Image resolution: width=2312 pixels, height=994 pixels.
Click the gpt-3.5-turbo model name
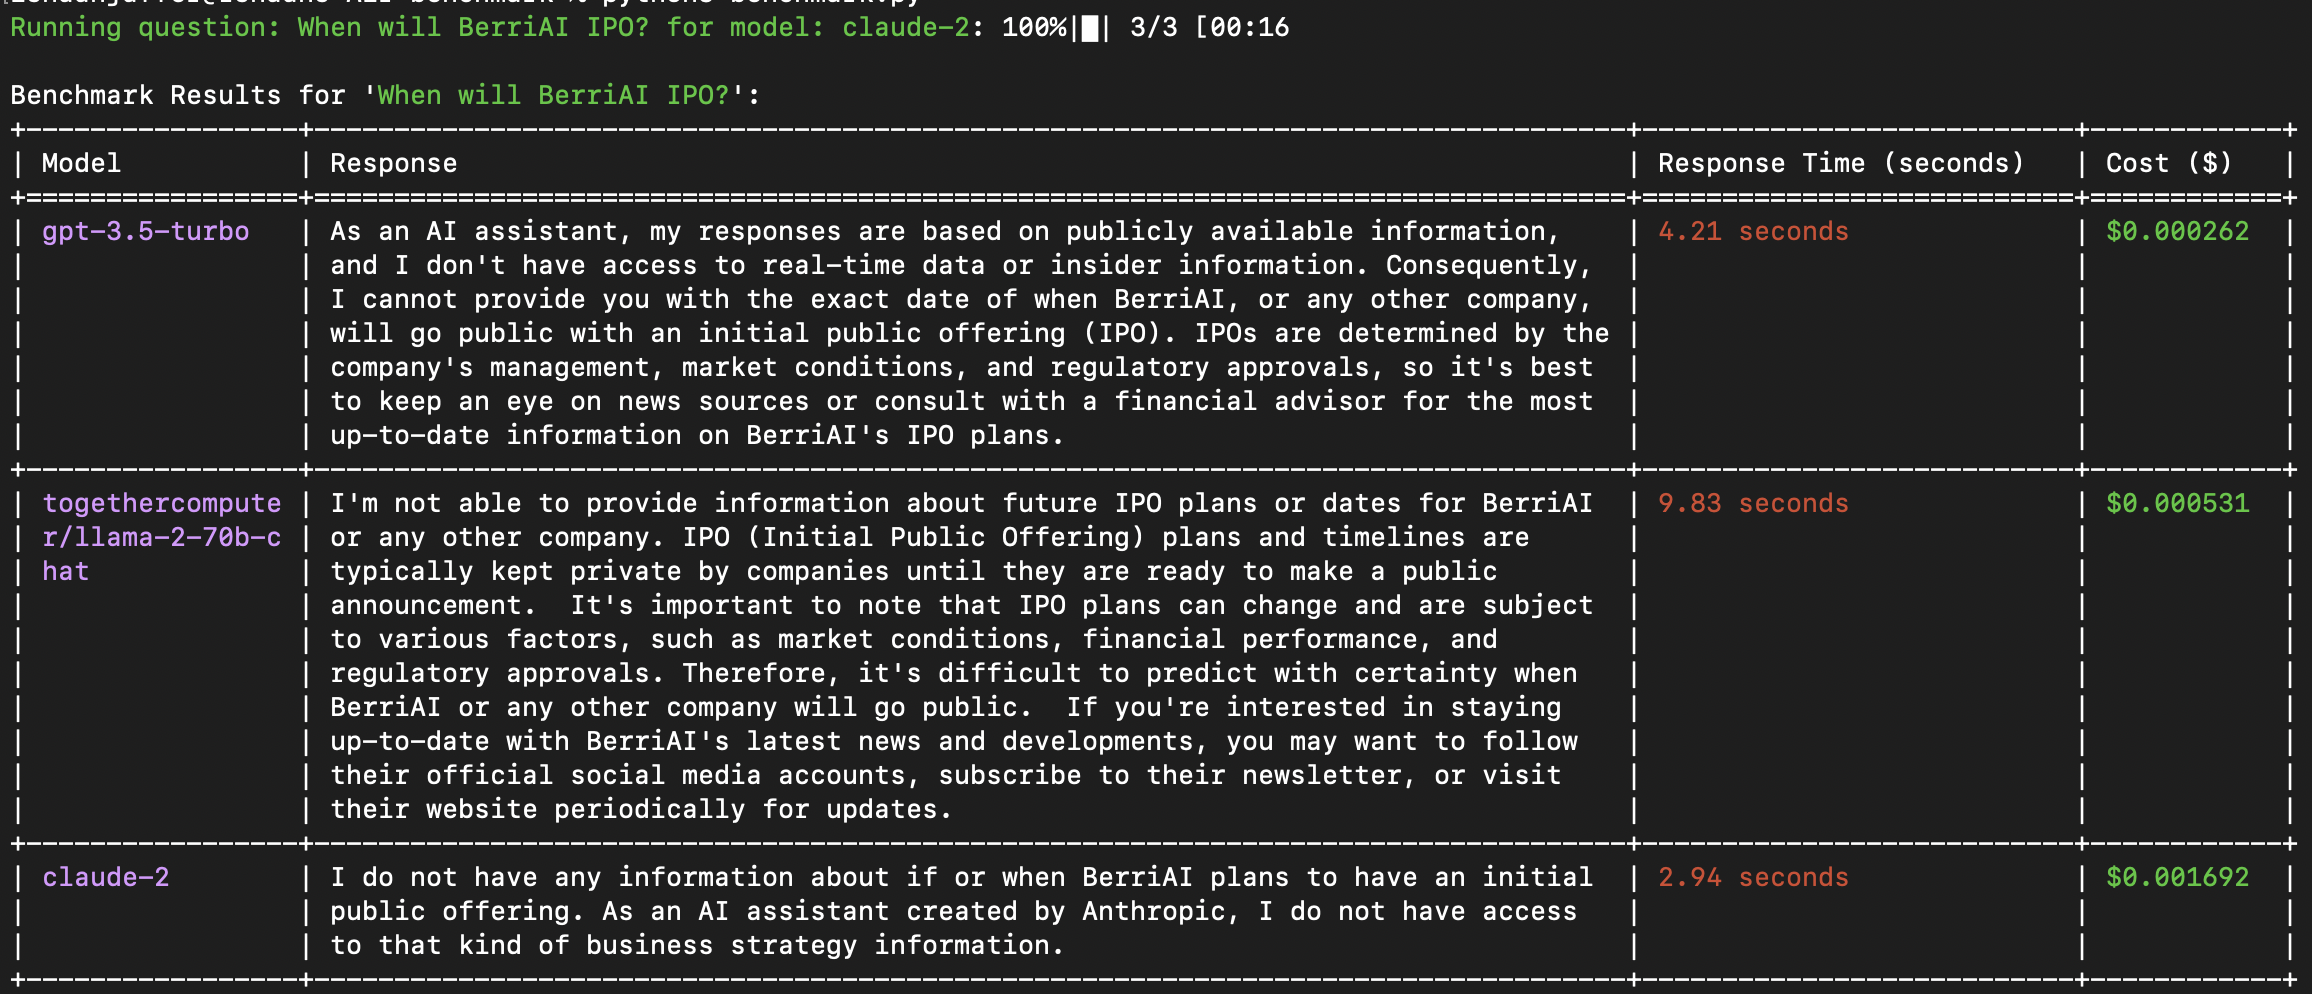tap(145, 231)
